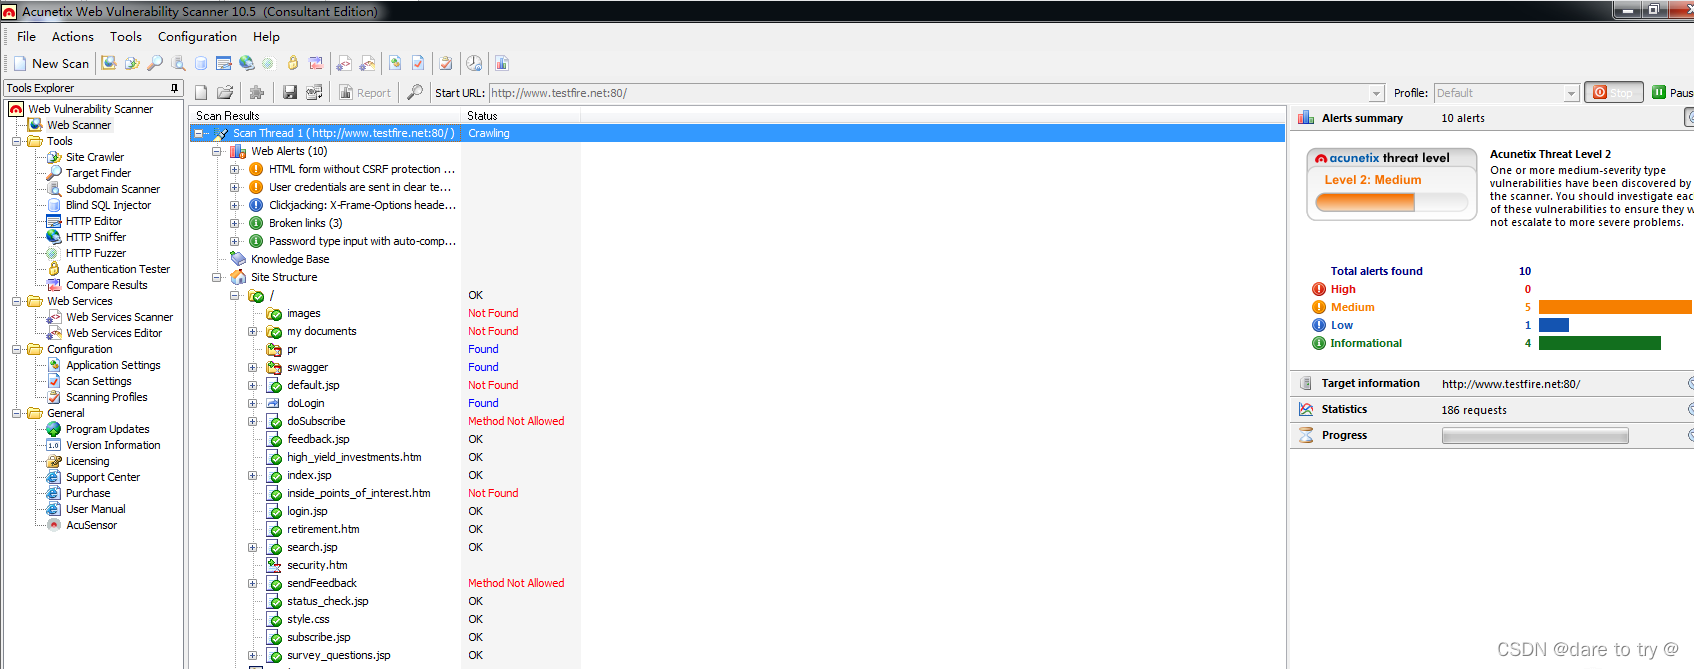Click the Statistics section header
Screen dimensions: 1694x669
click(1344, 409)
